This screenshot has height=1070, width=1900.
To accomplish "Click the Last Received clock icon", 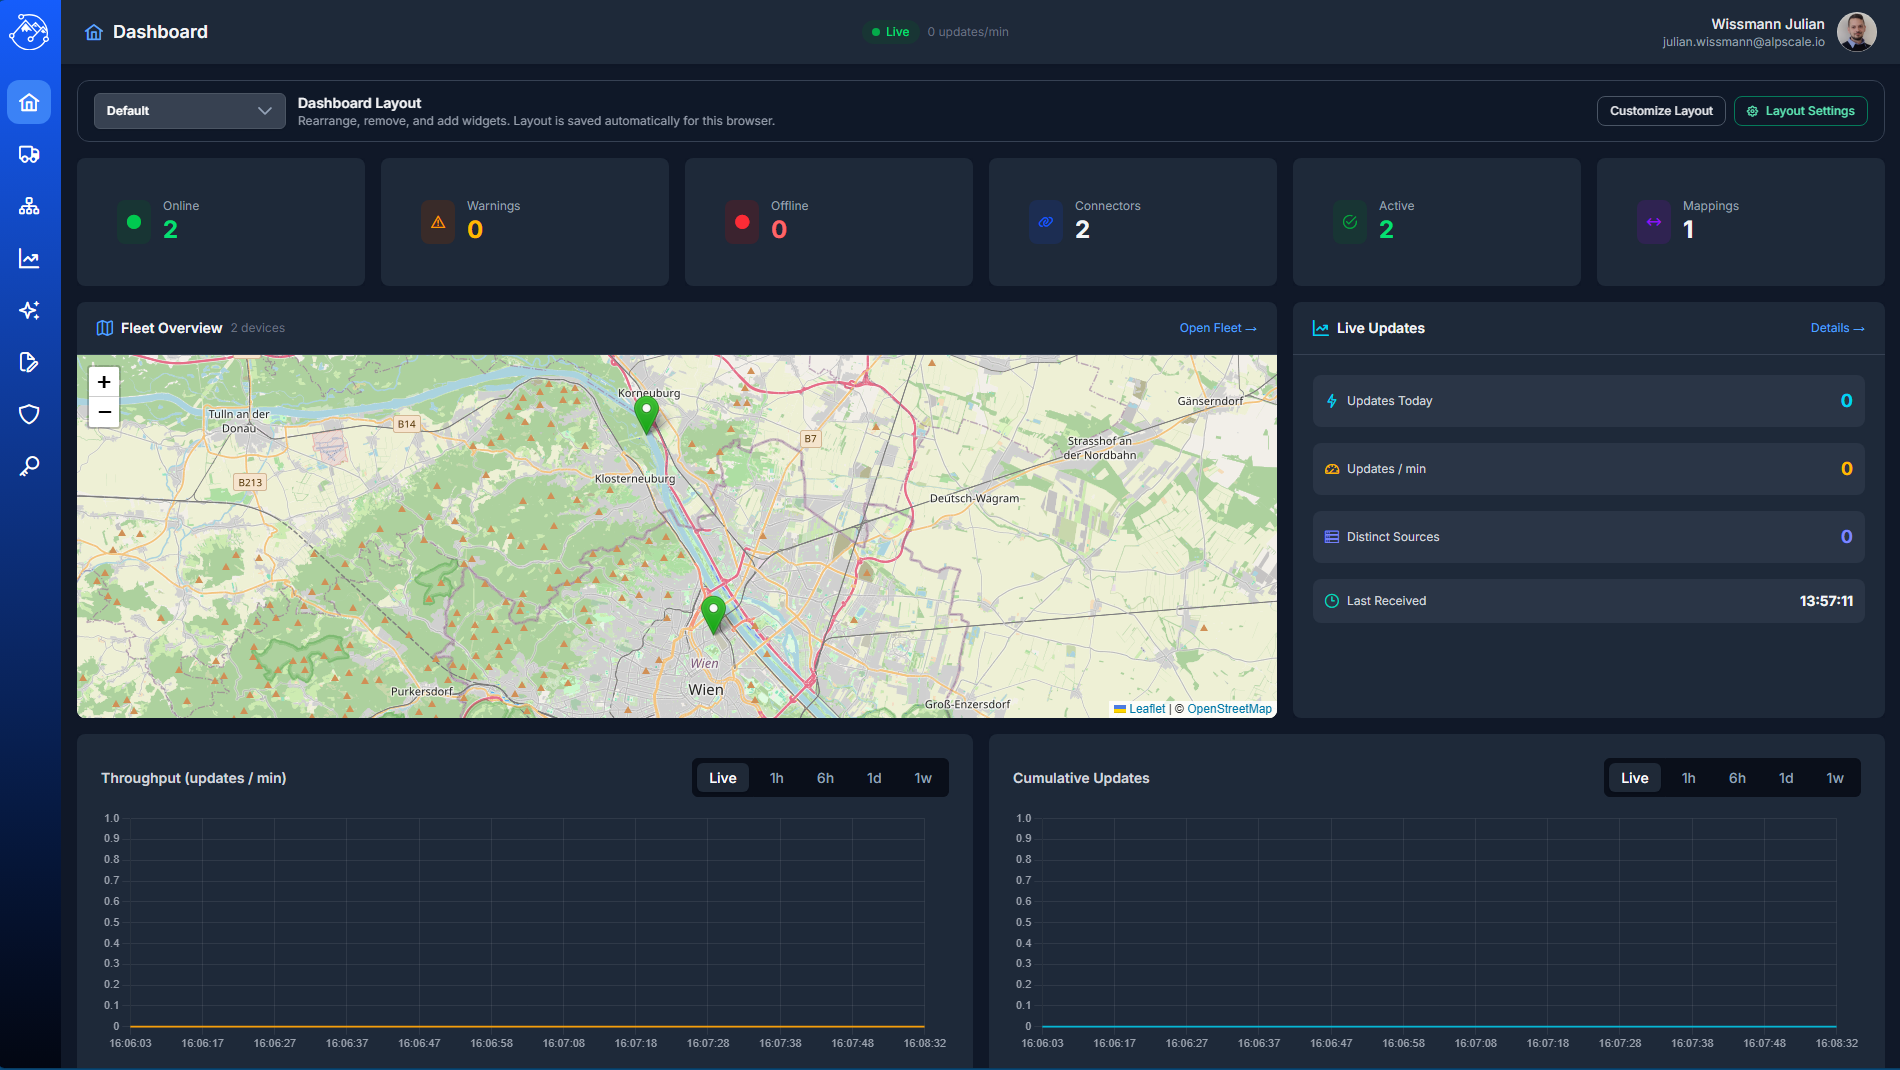I will [x=1332, y=601].
